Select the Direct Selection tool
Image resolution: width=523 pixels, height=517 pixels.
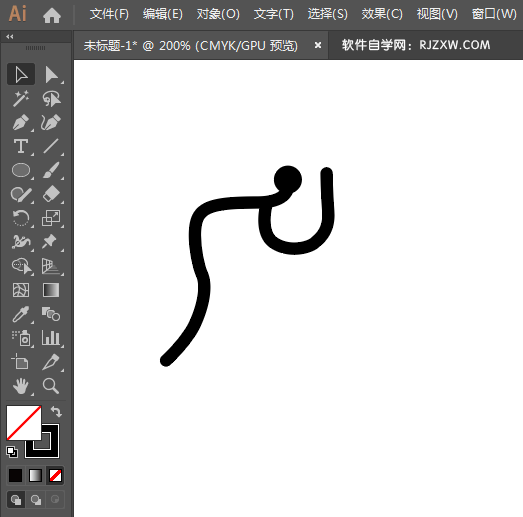point(51,74)
